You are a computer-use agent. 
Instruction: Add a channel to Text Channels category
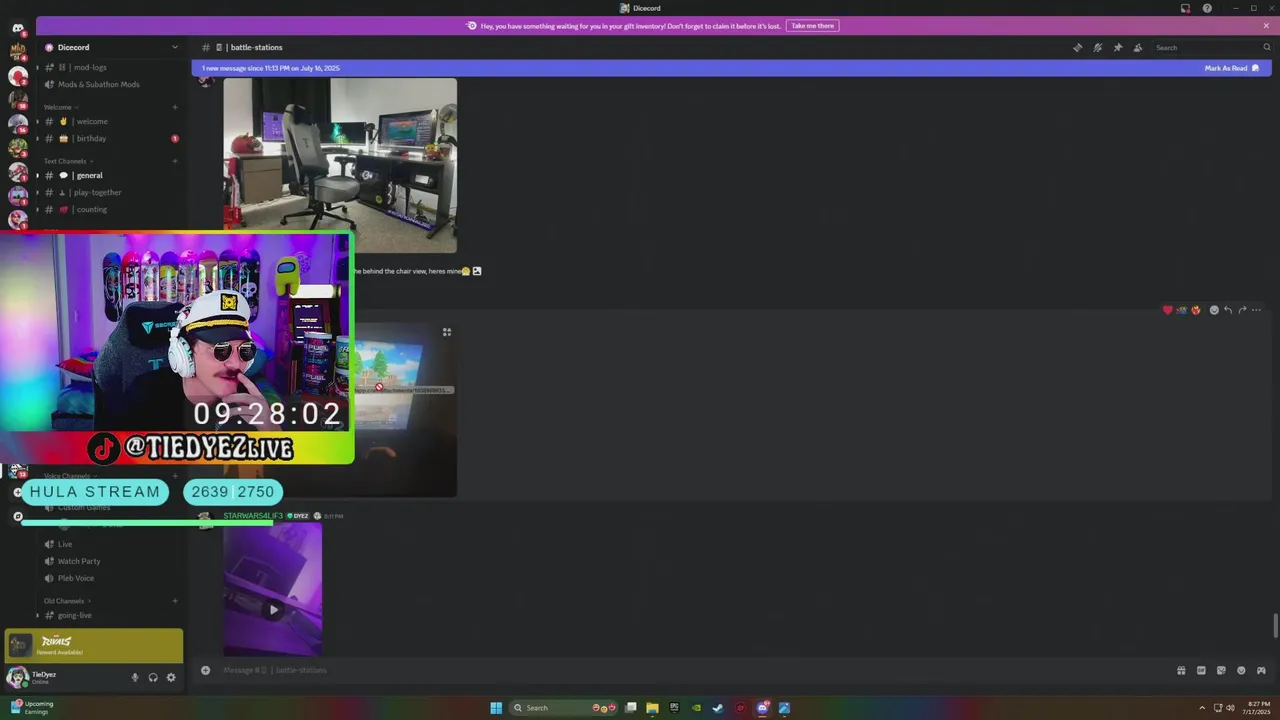coord(175,161)
